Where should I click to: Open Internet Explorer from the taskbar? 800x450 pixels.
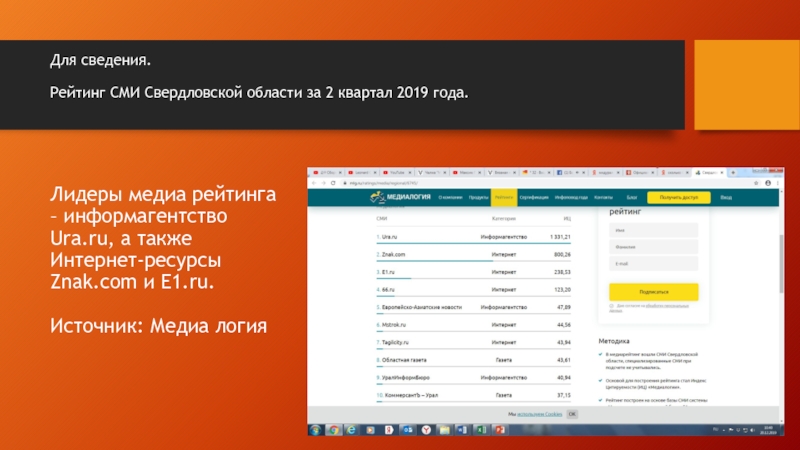(x=349, y=430)
